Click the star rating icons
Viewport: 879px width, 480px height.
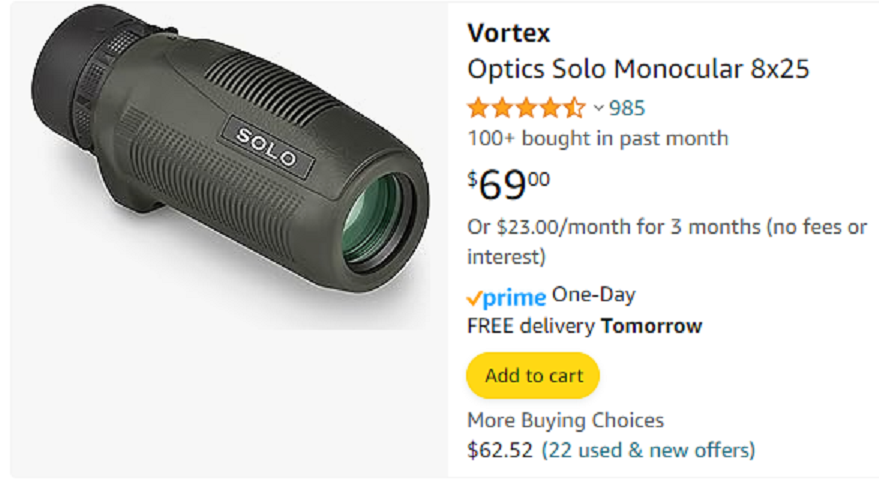tap(526, 108)
